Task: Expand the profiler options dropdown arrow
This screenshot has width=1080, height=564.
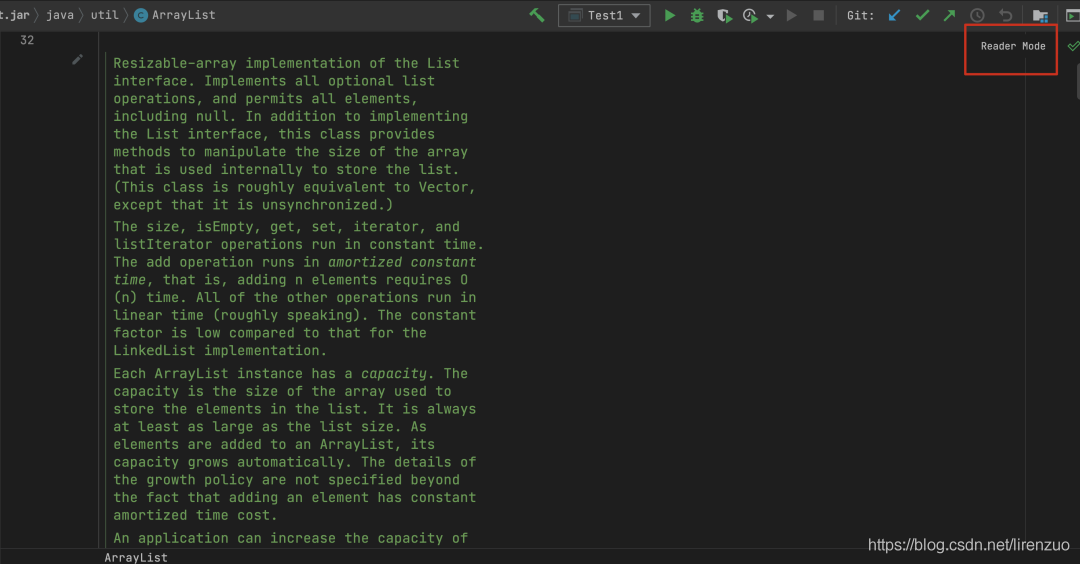Action: (770, 16)
